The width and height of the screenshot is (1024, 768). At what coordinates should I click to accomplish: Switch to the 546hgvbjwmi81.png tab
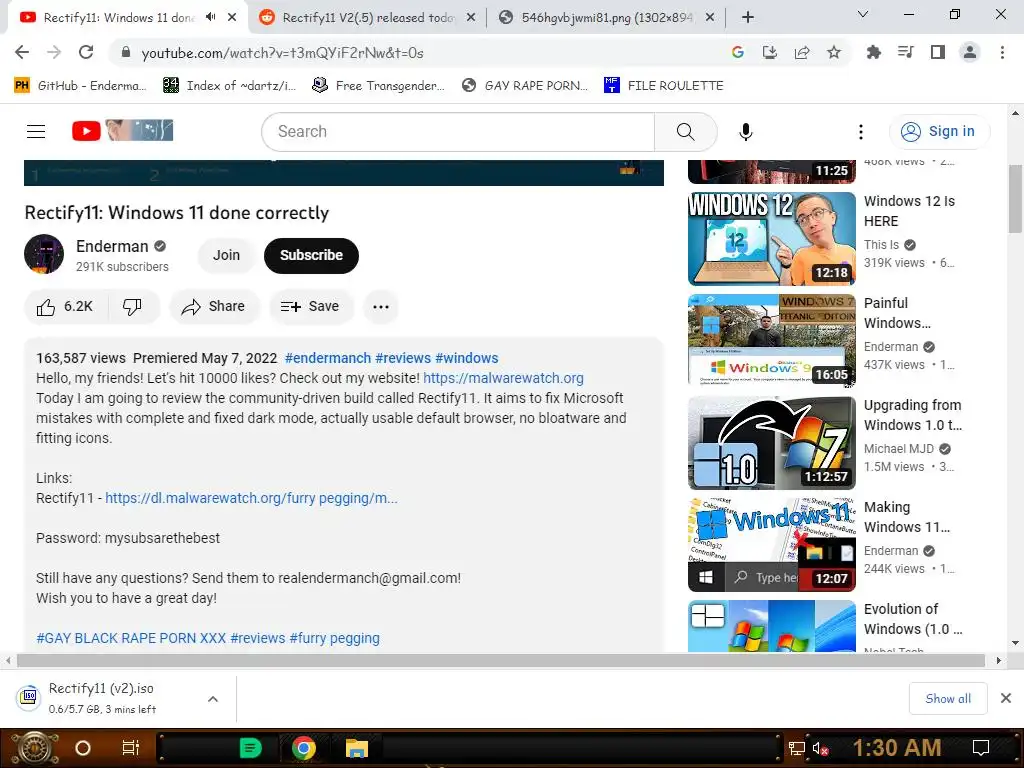[x=605, y=18]
